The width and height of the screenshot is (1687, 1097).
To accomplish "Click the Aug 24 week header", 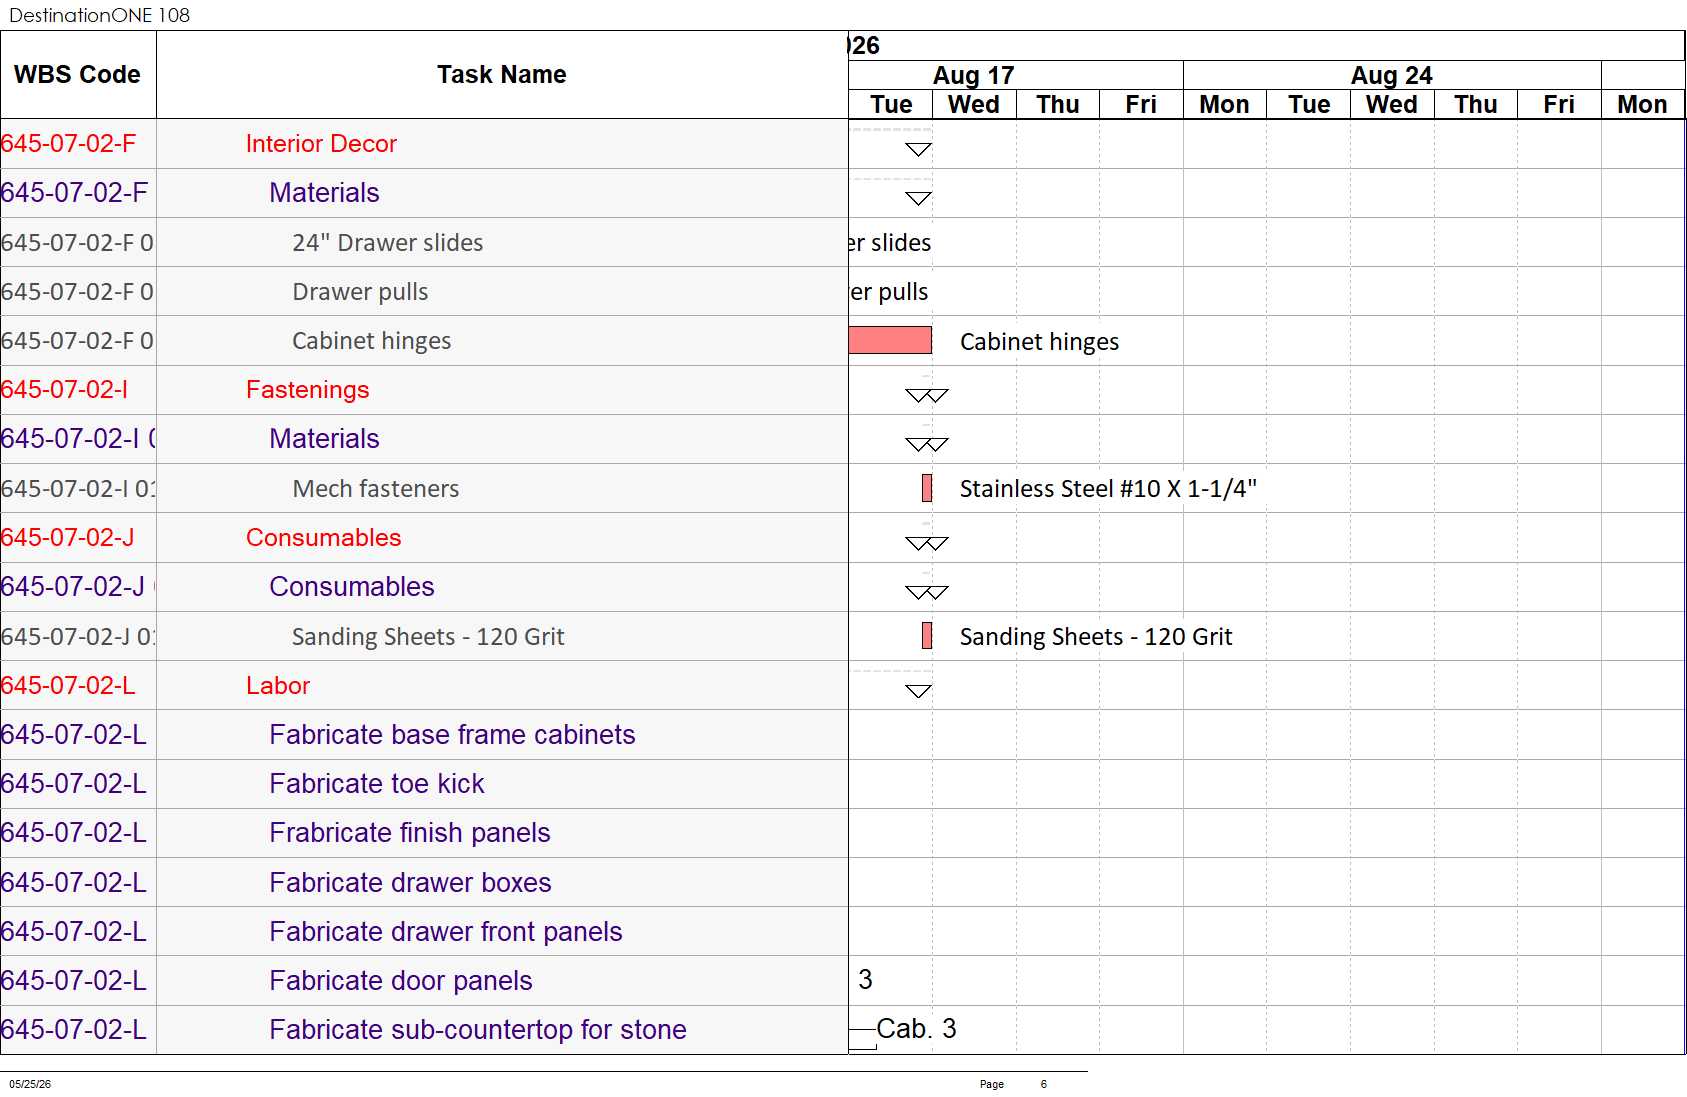I will pos(1392,76).
